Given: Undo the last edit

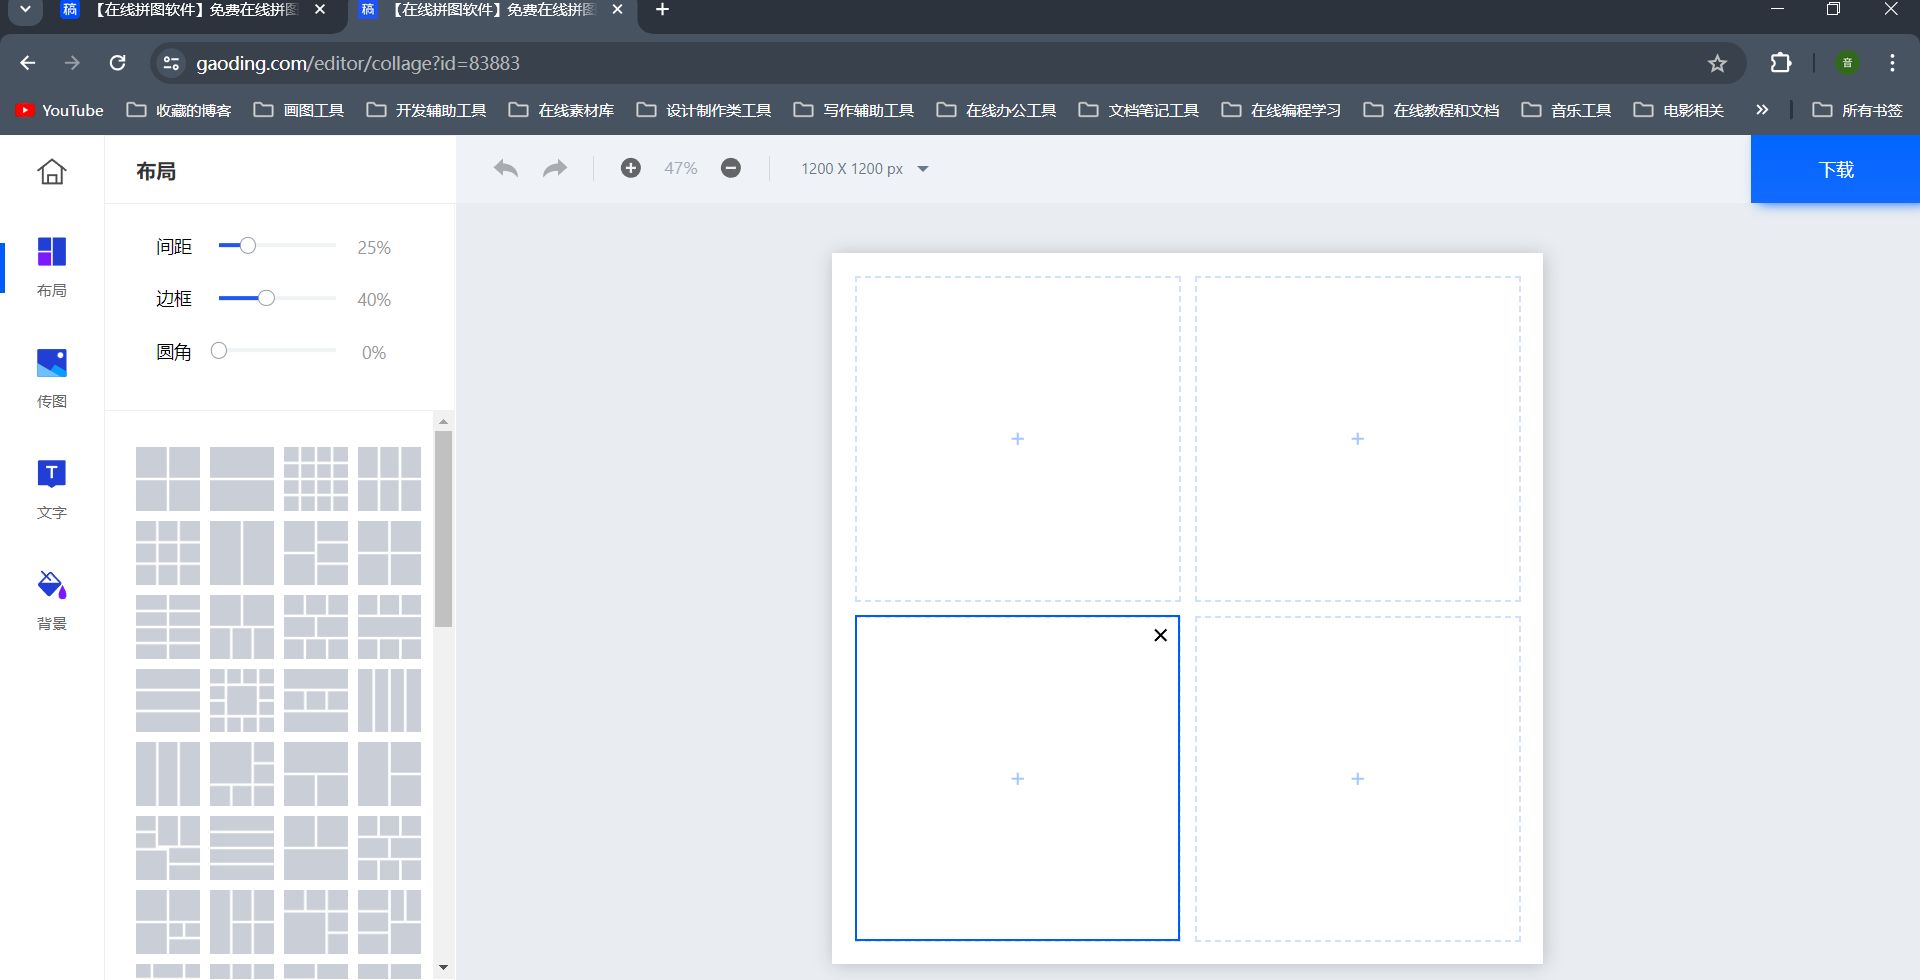Looking at the screenshot, I should click(x=506, y=168).
